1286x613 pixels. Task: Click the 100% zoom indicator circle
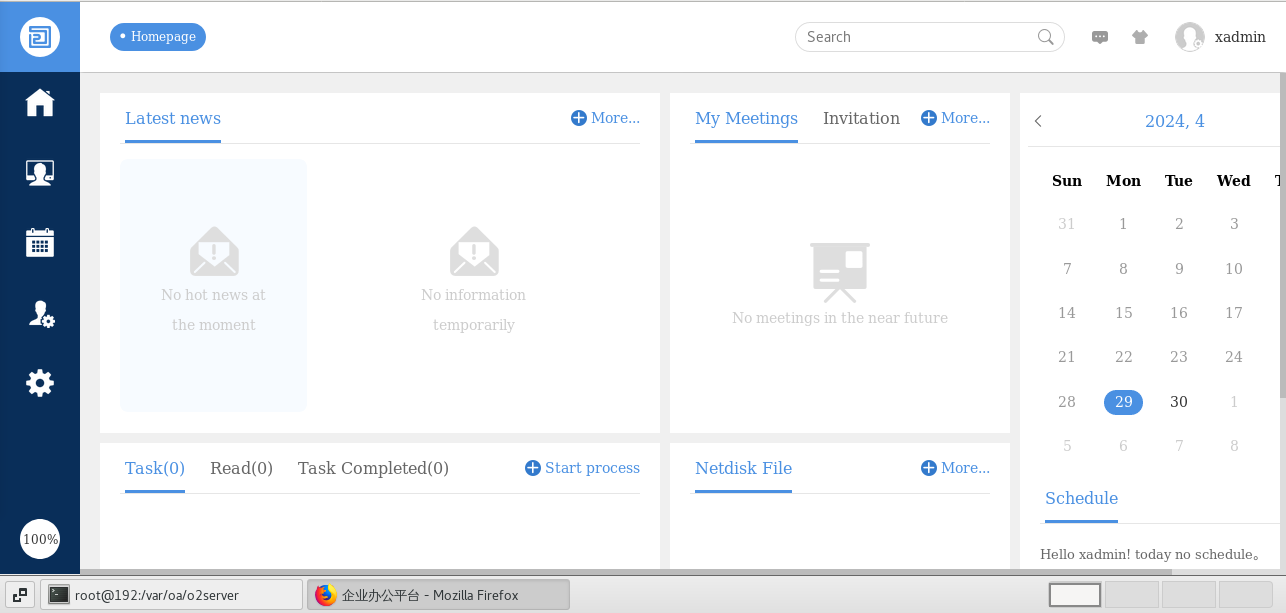[x=40, y=539]
